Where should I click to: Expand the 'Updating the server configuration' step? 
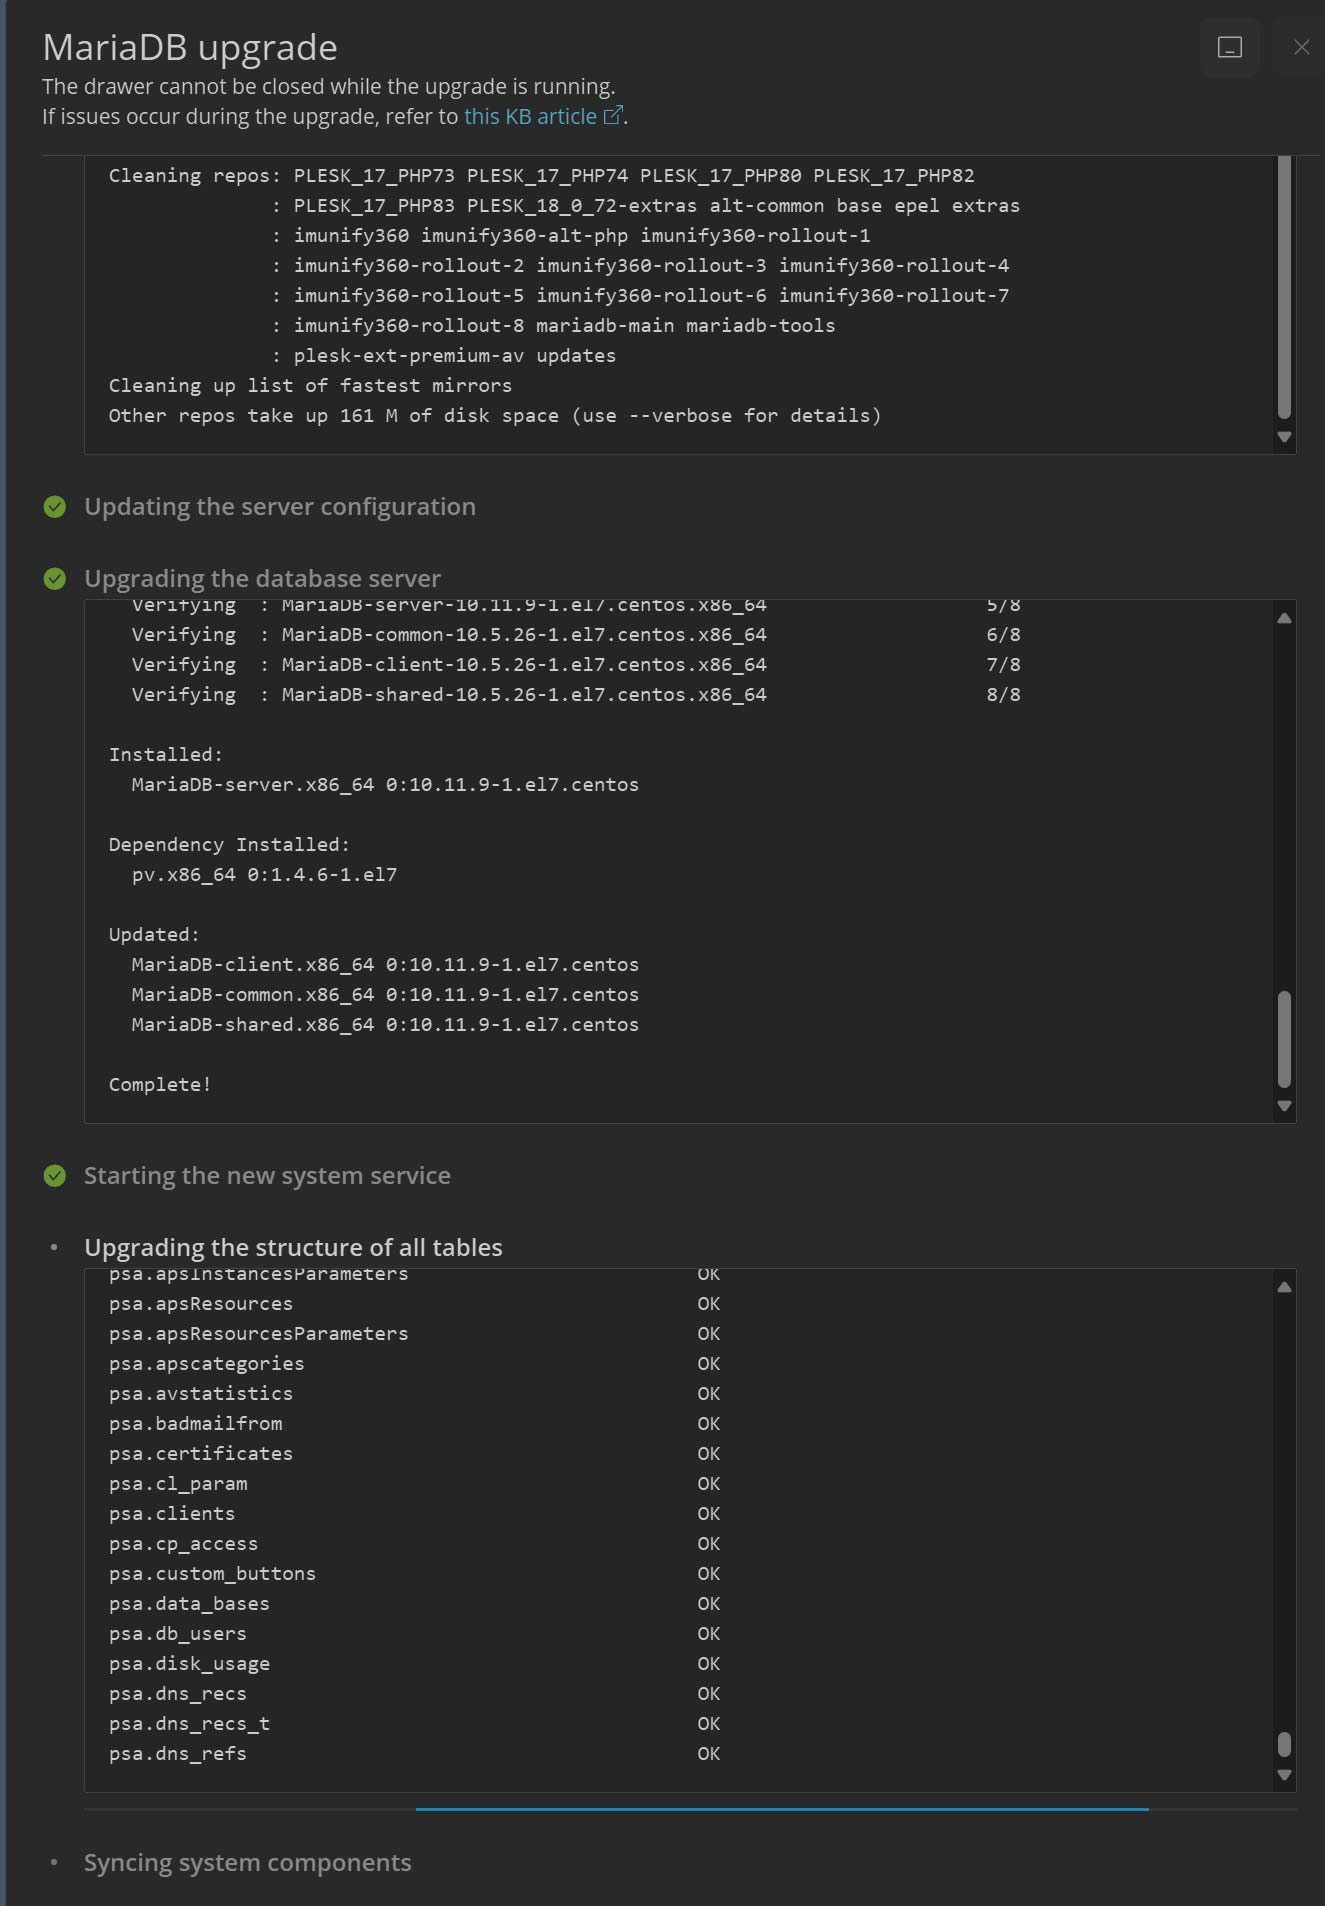[279, 507]
